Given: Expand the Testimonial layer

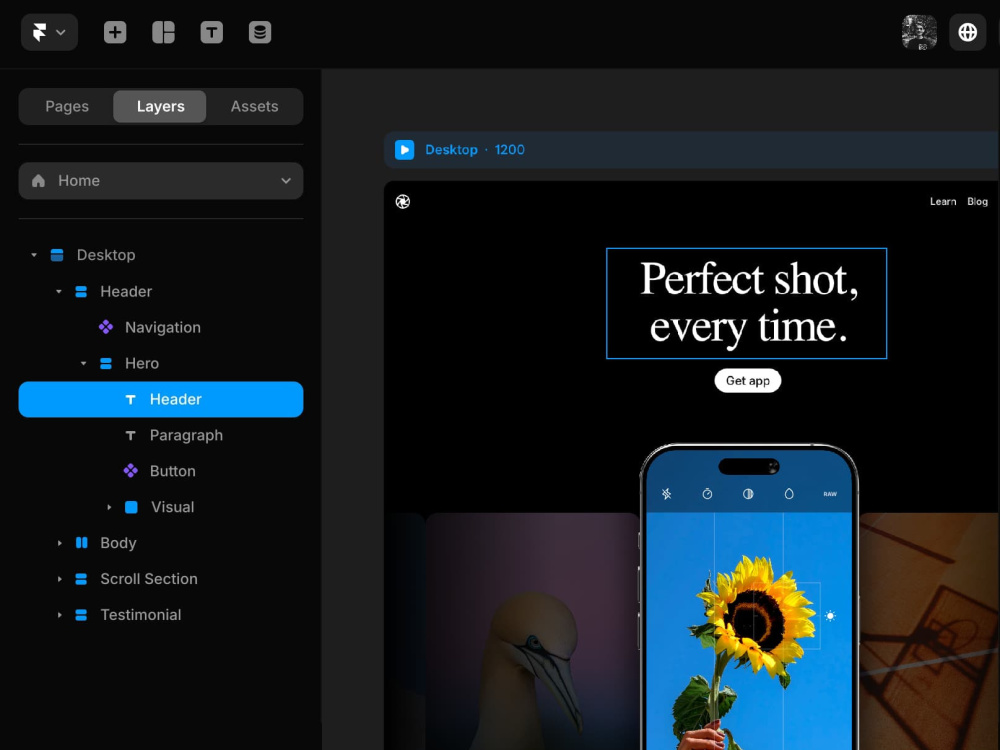Looking at the screenshot, I should pyautogui.click(x=59, y=615).
